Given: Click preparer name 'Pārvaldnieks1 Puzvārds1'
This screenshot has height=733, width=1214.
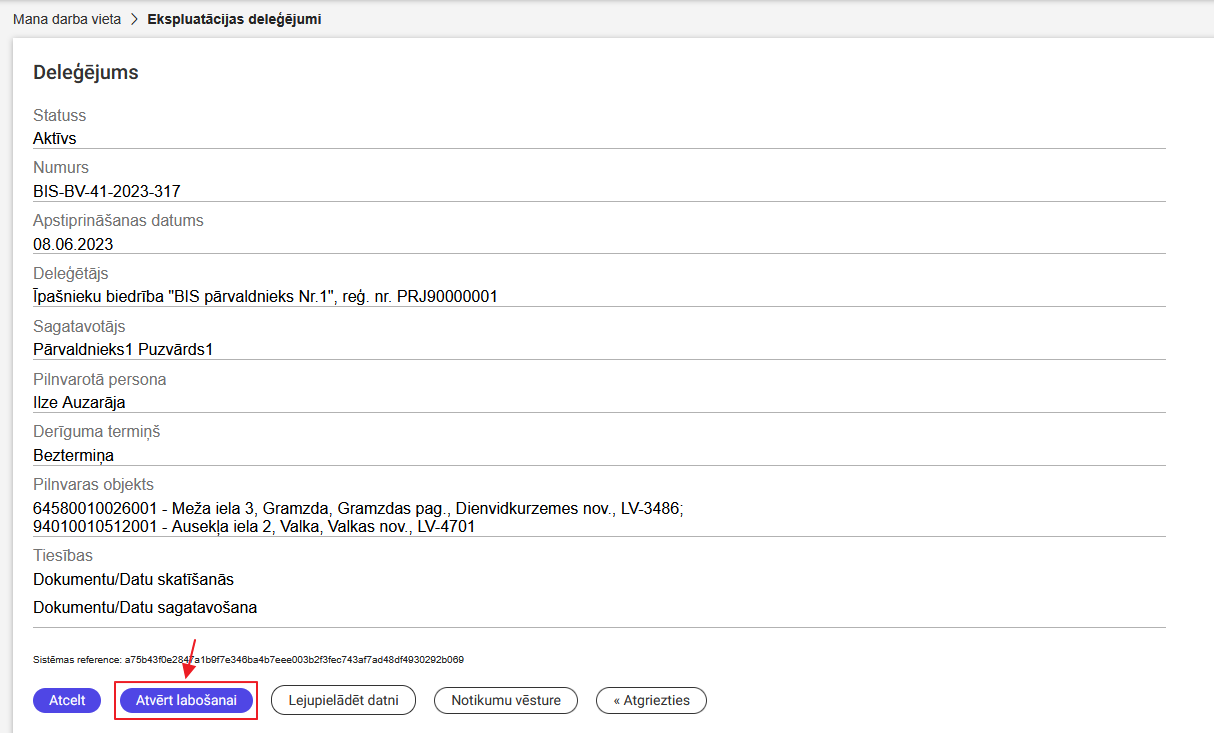Looking at the screenshot, I should (123, 349).
